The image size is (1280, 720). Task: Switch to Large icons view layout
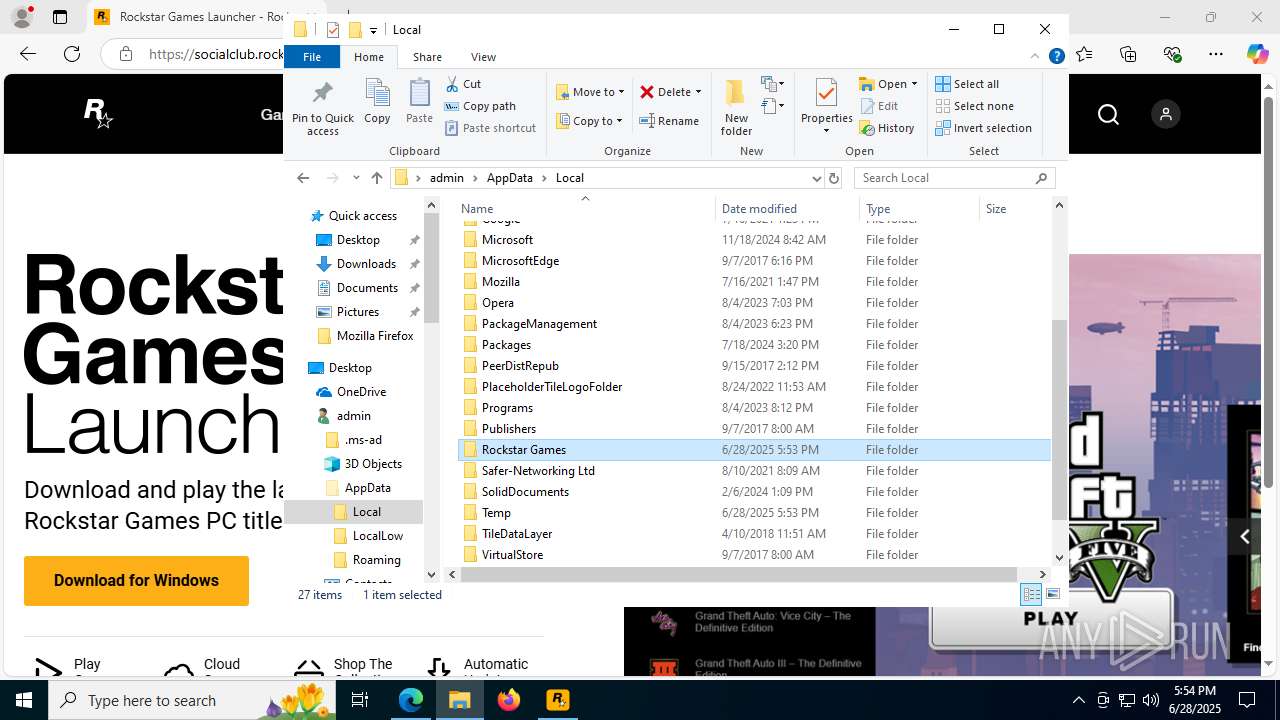click(1052, 595)
